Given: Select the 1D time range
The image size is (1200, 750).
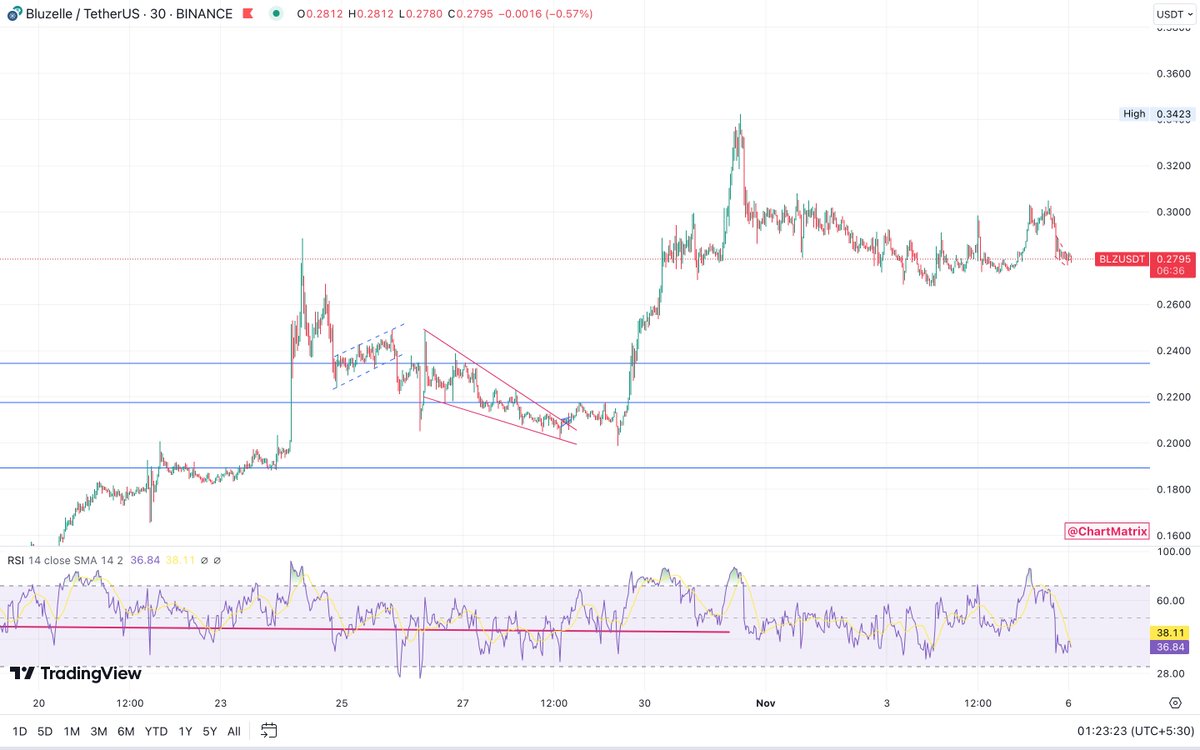Looking at the screenshot, I should click(19, 731).
